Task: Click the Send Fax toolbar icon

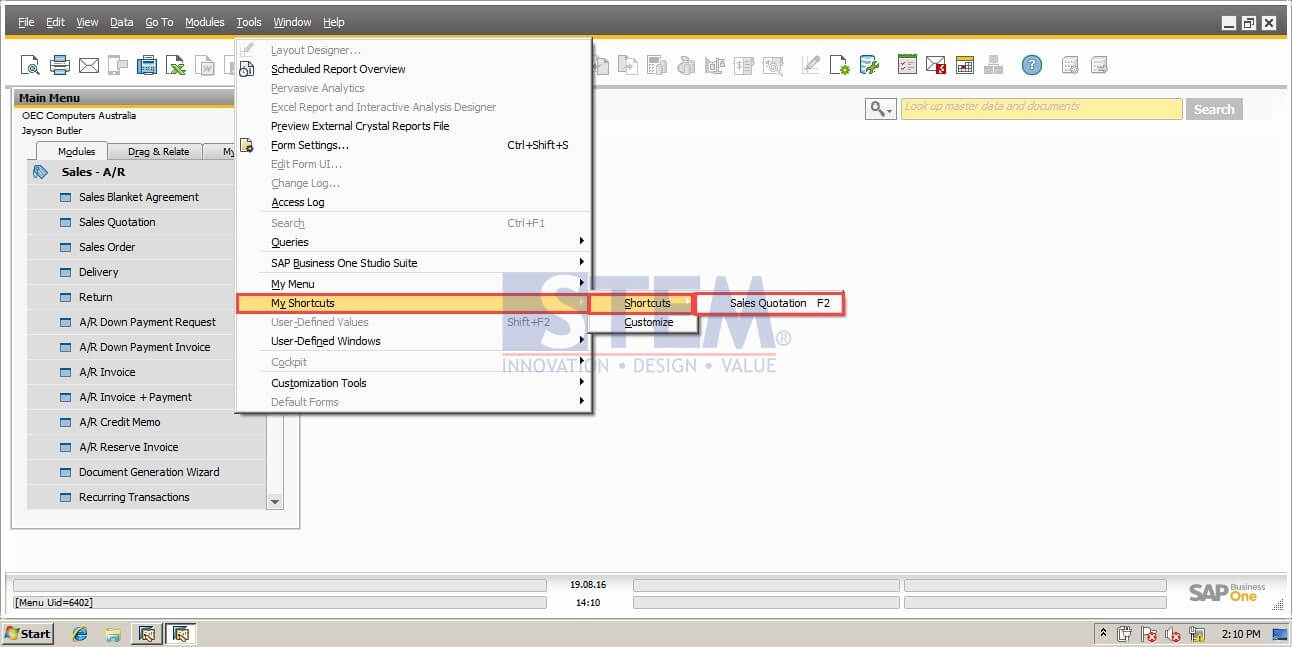Action: pyautogui.click(x=147, y=65)
